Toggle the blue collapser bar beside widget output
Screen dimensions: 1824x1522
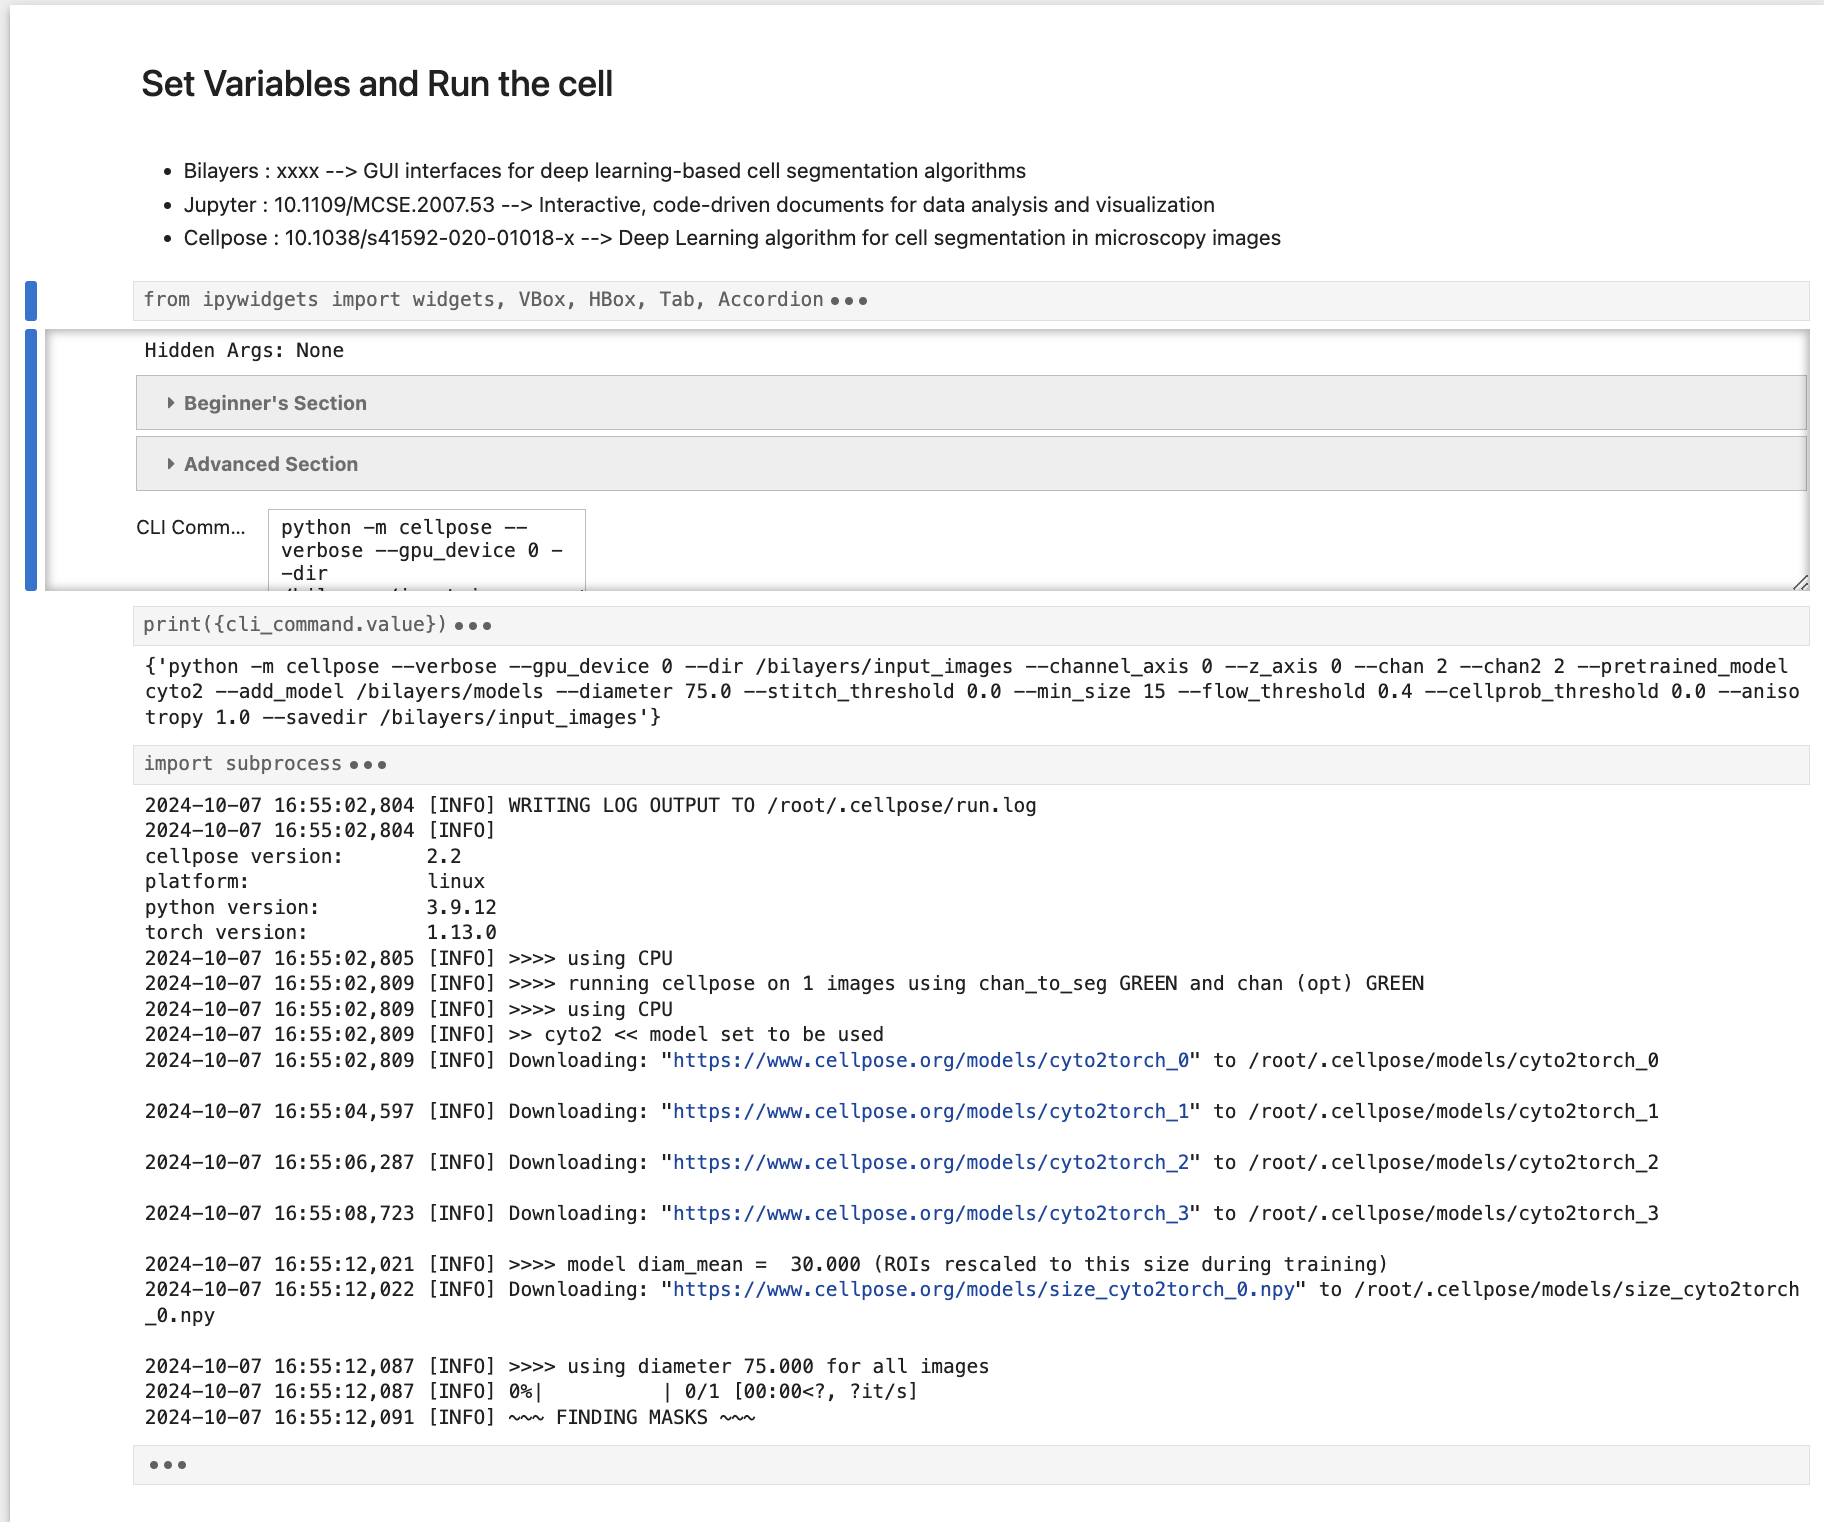[x=31, y=460]
